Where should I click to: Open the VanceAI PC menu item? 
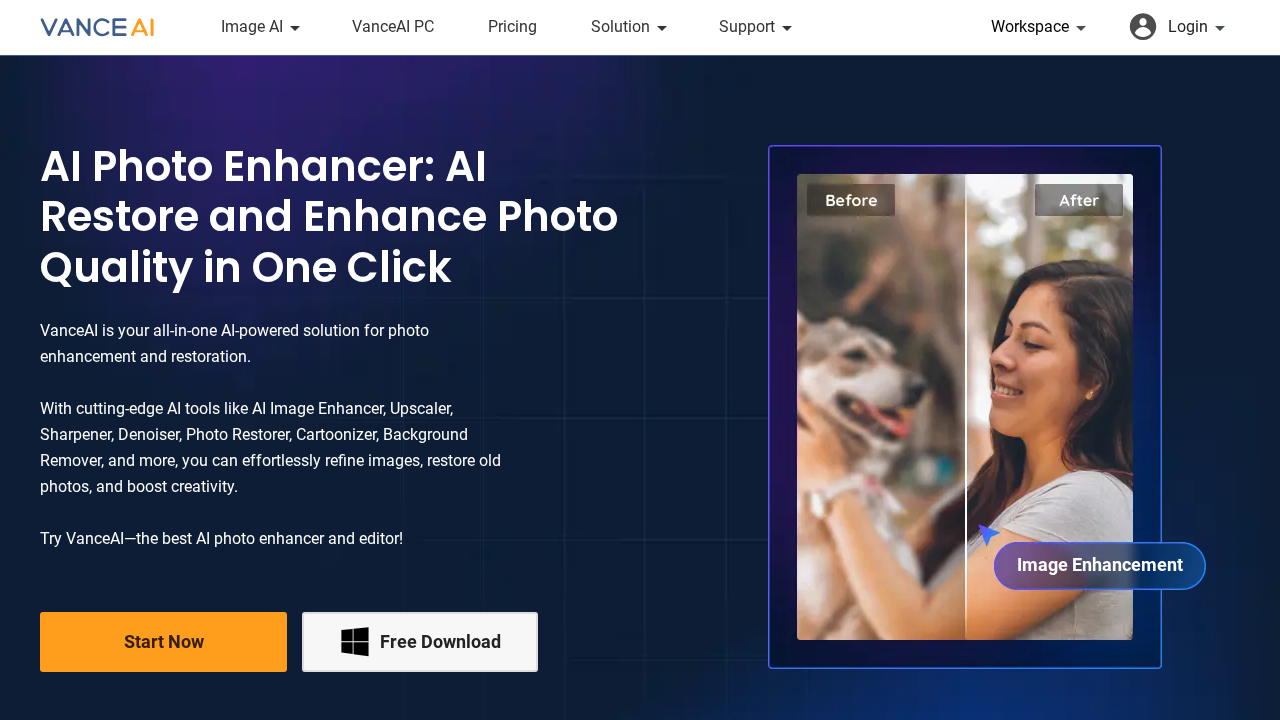(393, 27)
